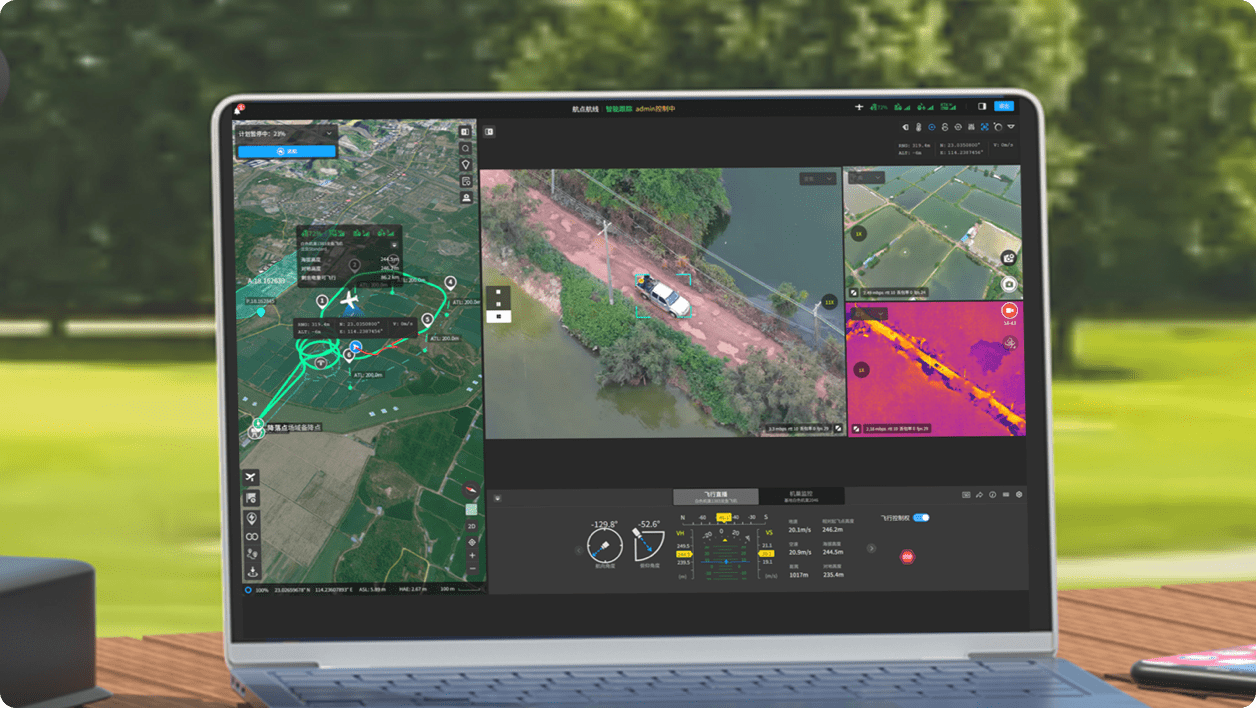
Task: Recenter map with crosshair locate icon
Action: click(471, 542)
